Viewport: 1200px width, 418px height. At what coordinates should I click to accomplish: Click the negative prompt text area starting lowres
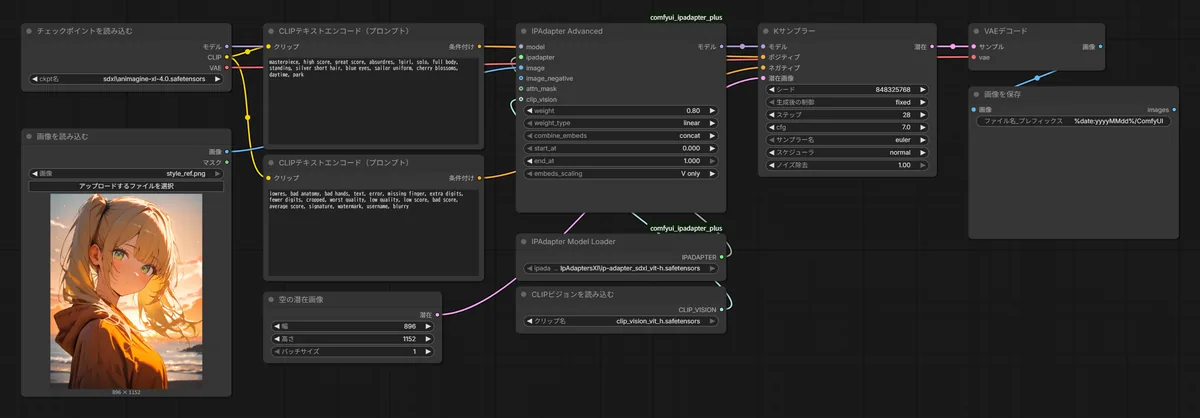(374, 231)
